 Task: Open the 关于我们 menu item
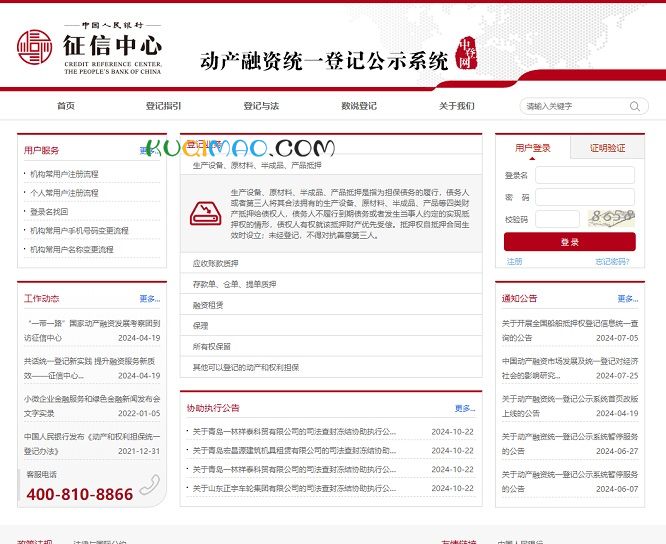(457, 106)
